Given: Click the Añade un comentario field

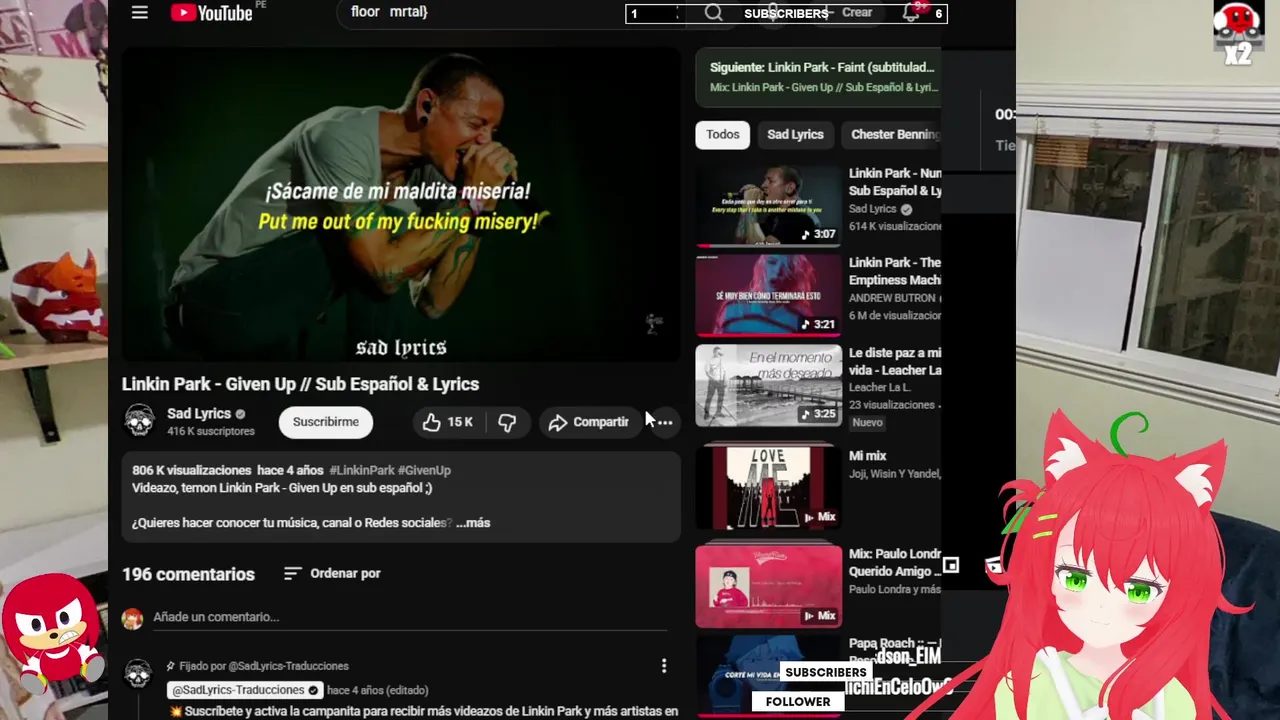Looking at the screenshot, I should (x=410, y=617).
